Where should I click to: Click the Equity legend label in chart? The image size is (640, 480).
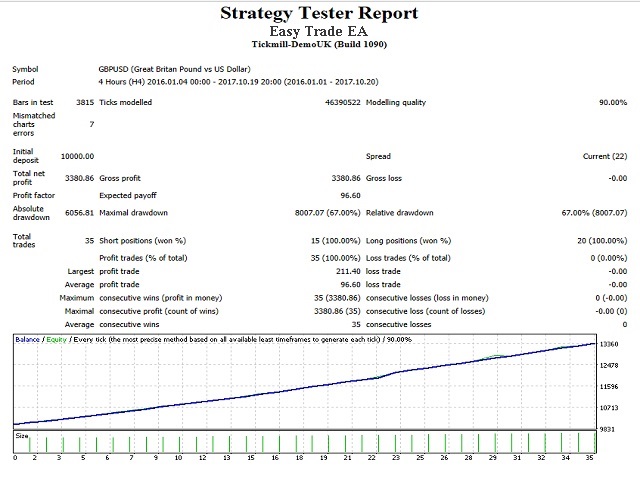coord(56,340)
